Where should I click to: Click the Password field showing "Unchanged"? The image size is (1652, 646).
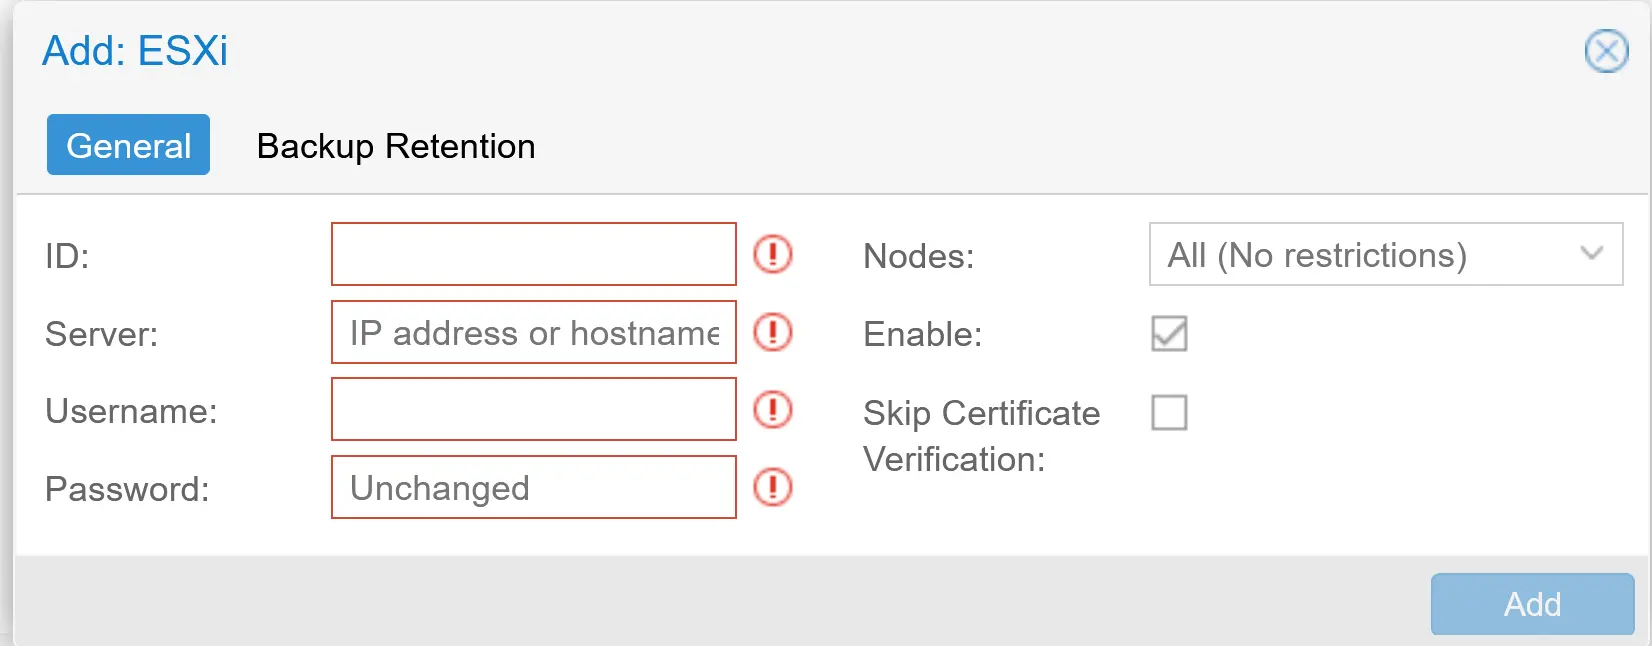[533, 488]
